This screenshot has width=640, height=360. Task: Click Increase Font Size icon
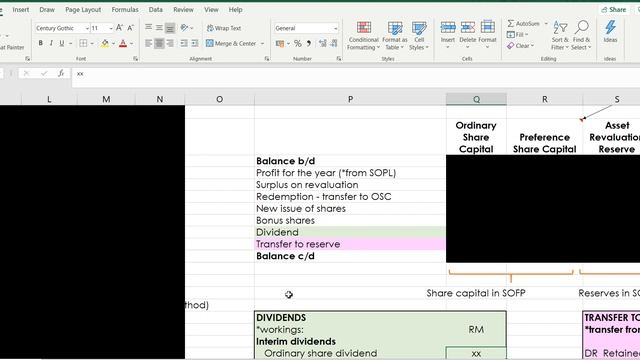pos(119,28)
